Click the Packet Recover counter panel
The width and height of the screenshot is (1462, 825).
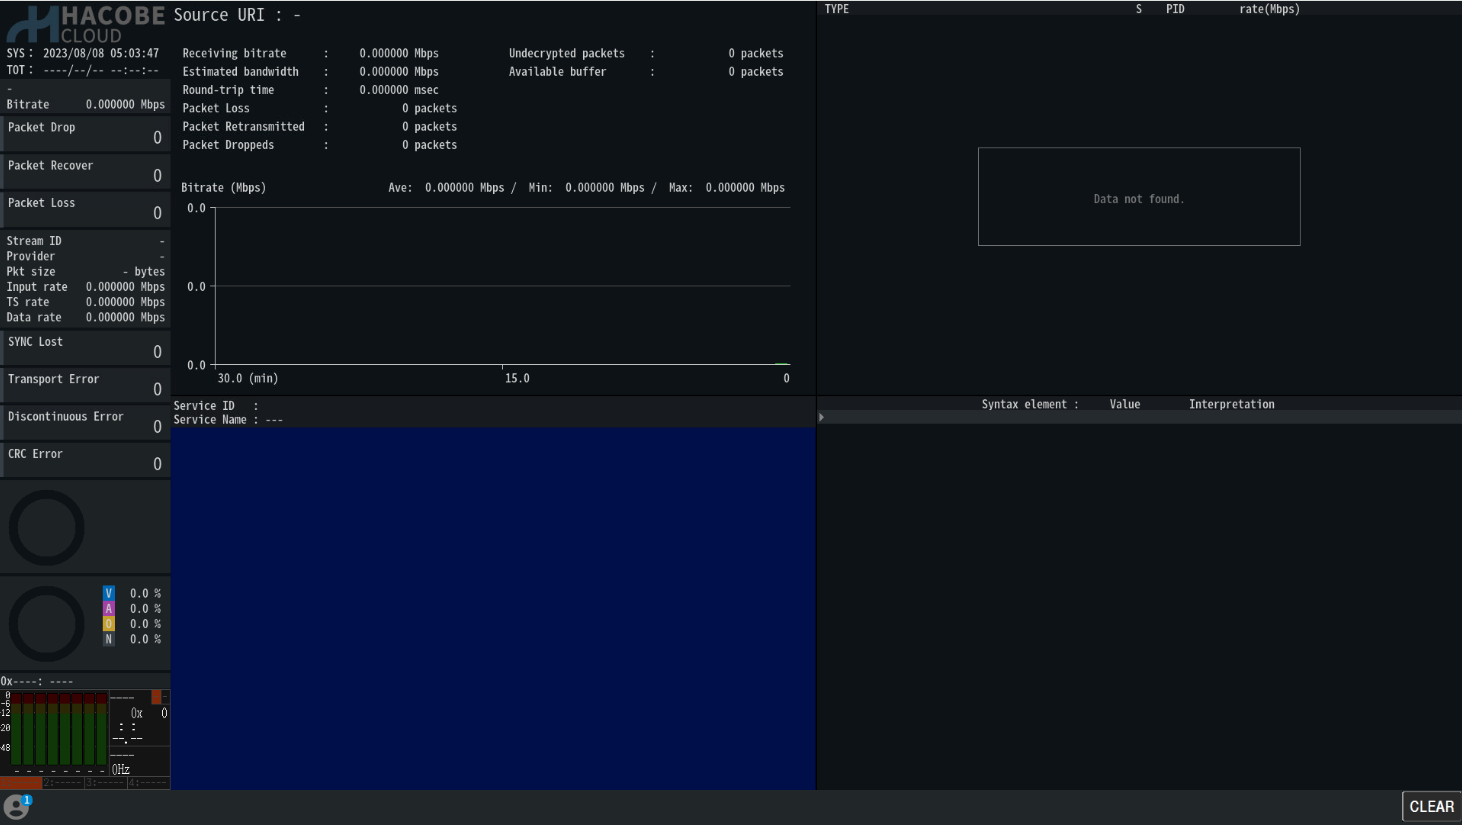coord(85,171)
